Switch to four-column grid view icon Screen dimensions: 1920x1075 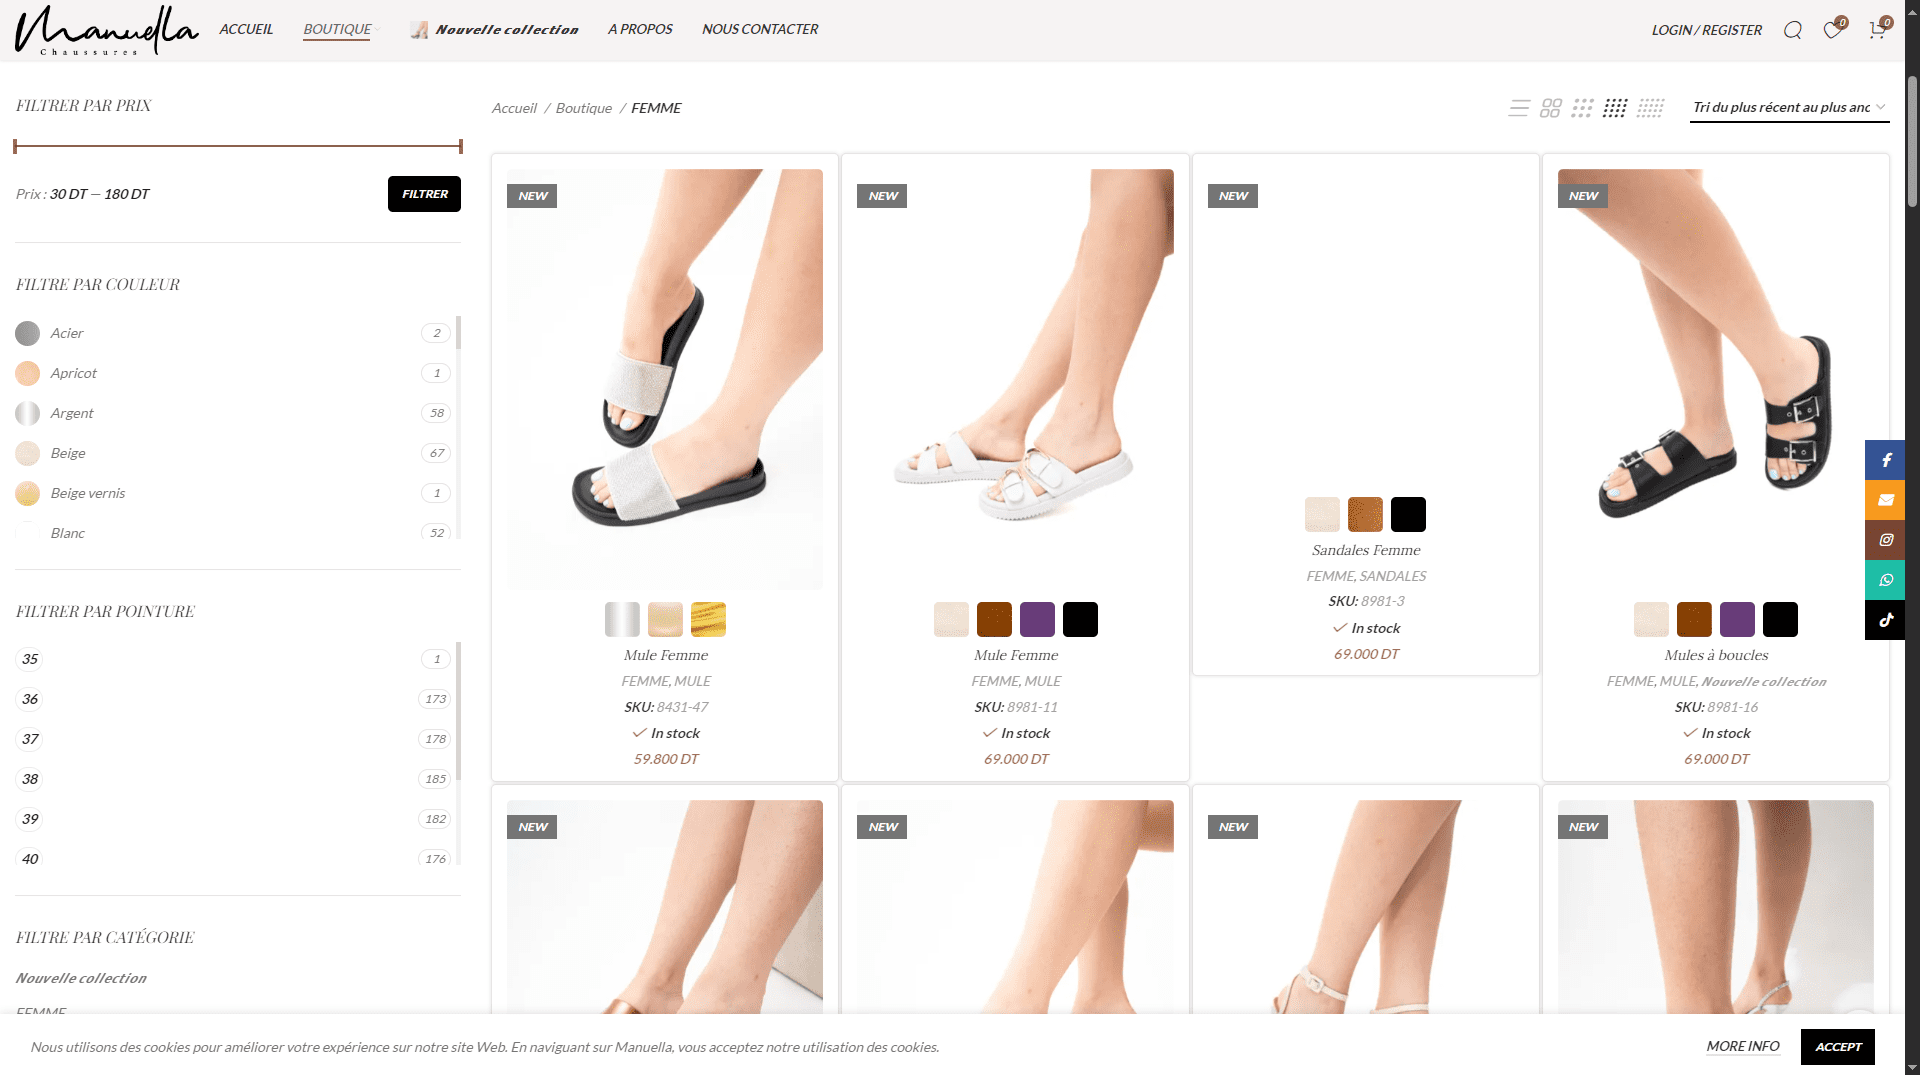tap(1615, 108)
